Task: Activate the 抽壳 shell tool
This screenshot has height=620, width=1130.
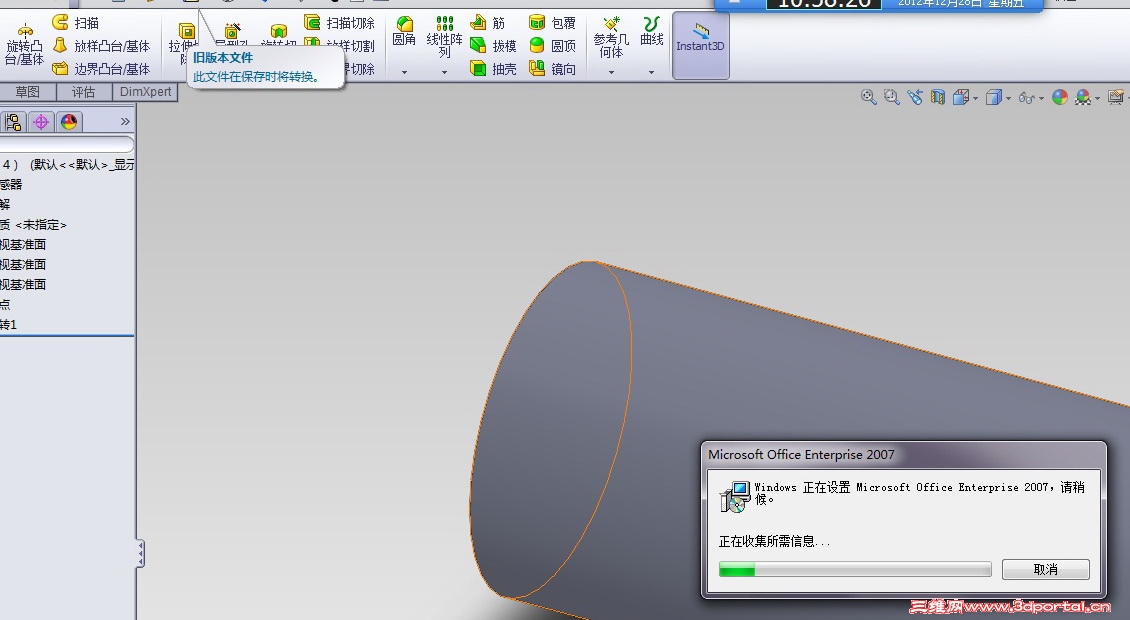Action: tap(494, 69)
